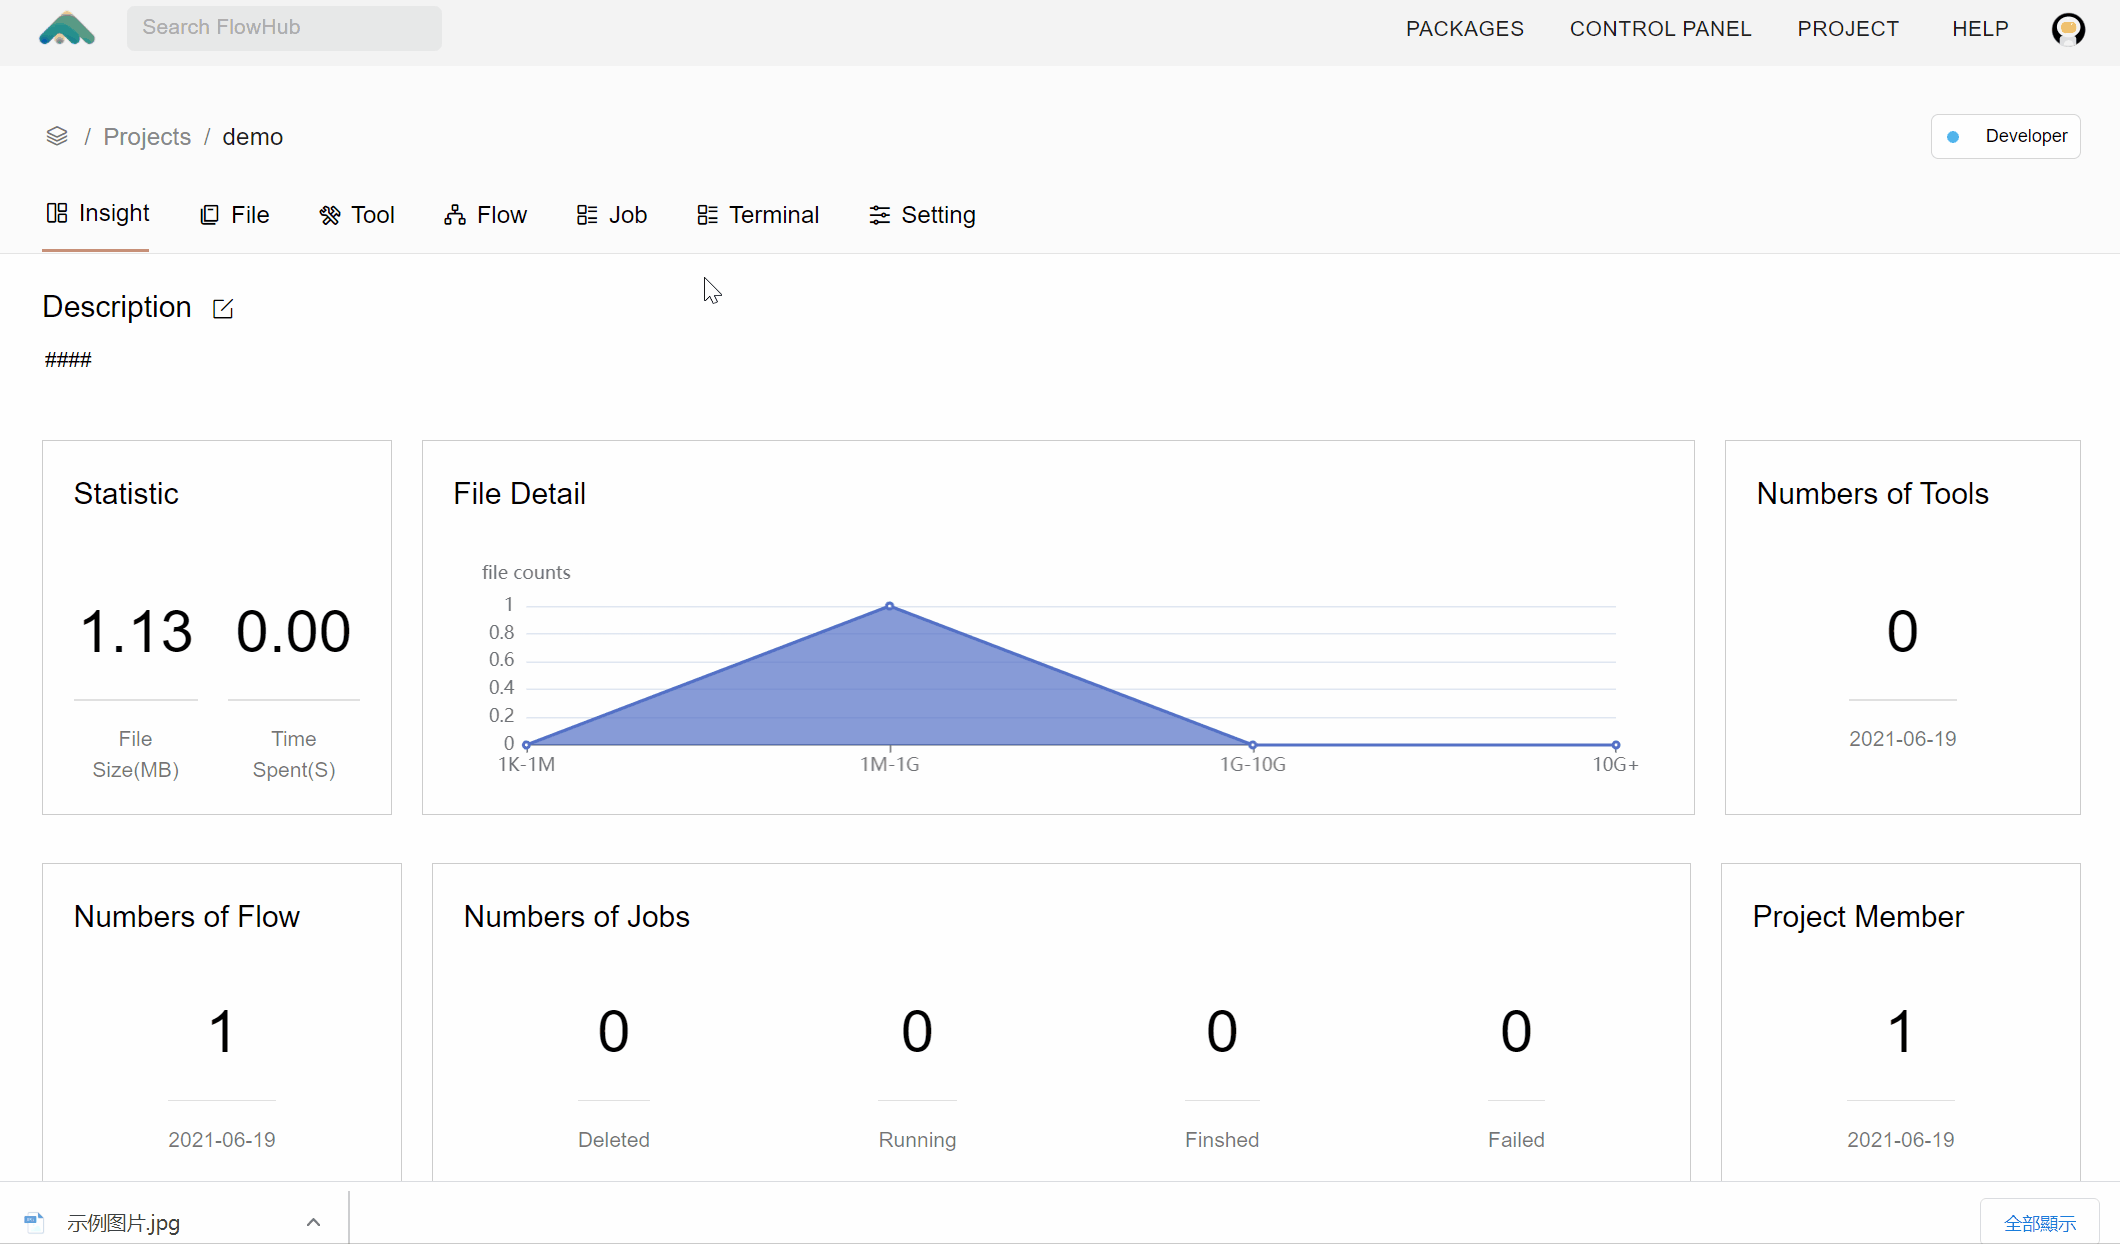Click the Tool wrench icon

pos(329,215)
